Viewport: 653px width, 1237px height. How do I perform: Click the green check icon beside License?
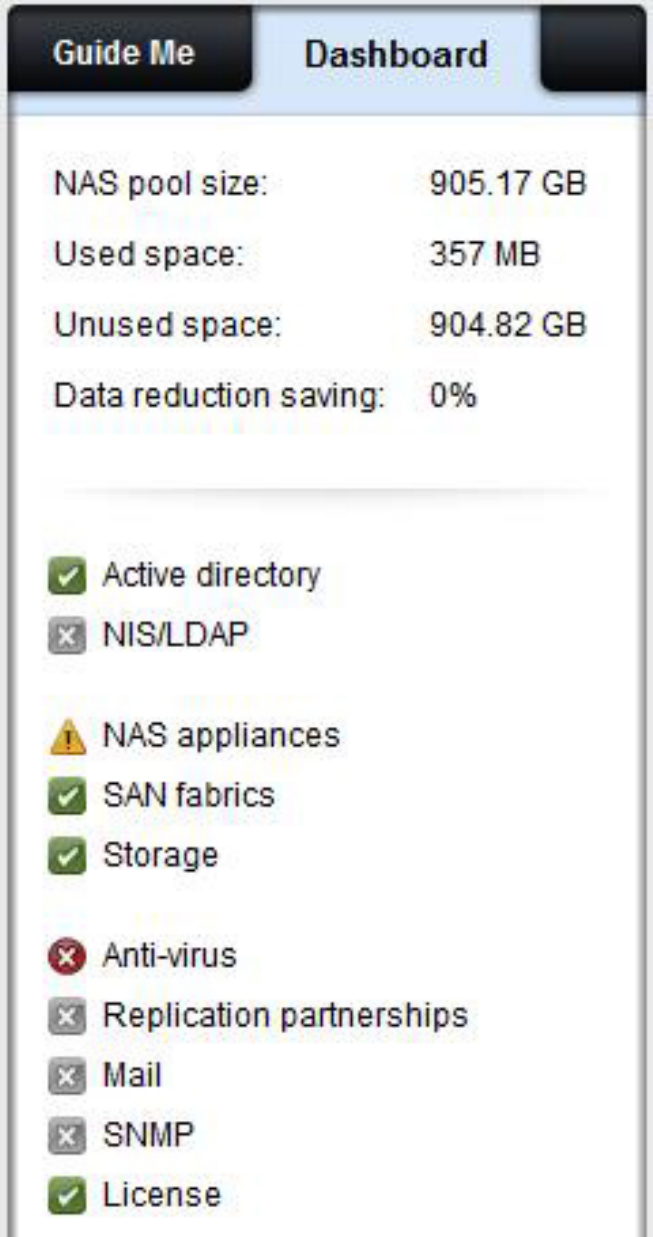click(x=66, y=1198)
